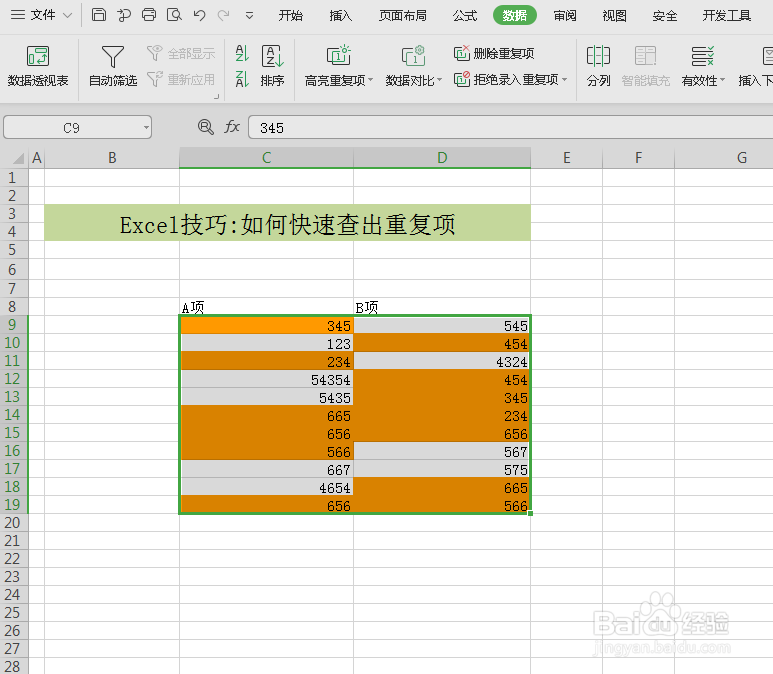773x674 pixels.
Task: Select cell containing 4654
Action: pyautogui.click(x=266, y=488)
